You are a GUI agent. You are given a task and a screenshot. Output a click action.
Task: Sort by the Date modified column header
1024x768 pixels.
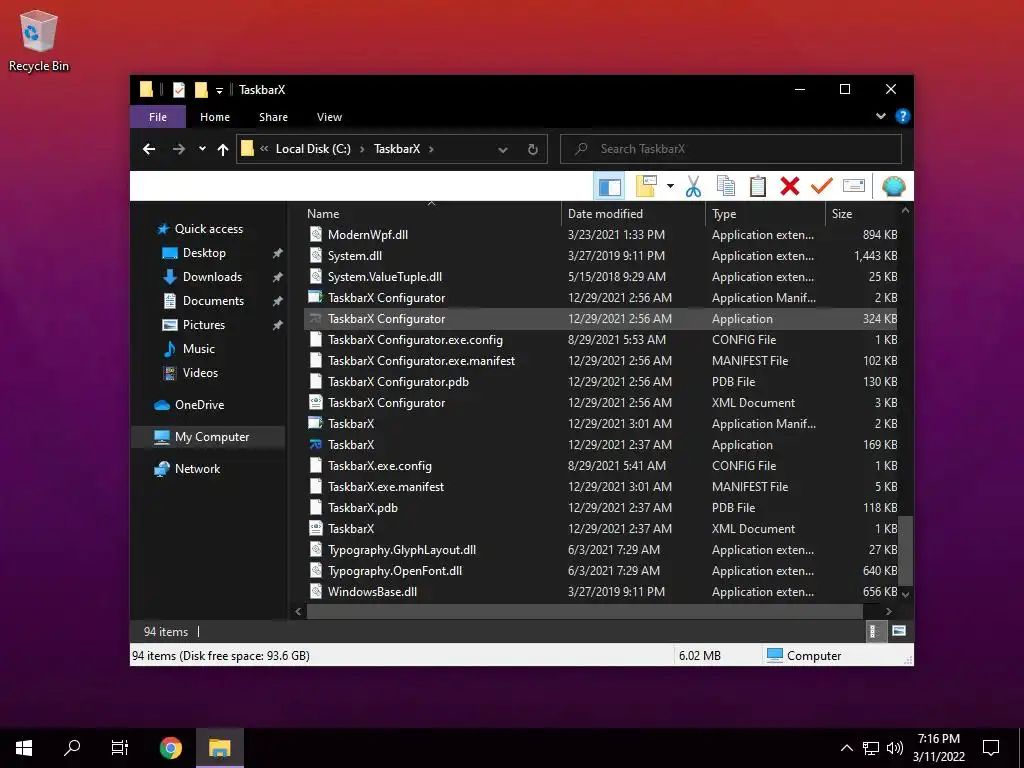coord(633,214)
